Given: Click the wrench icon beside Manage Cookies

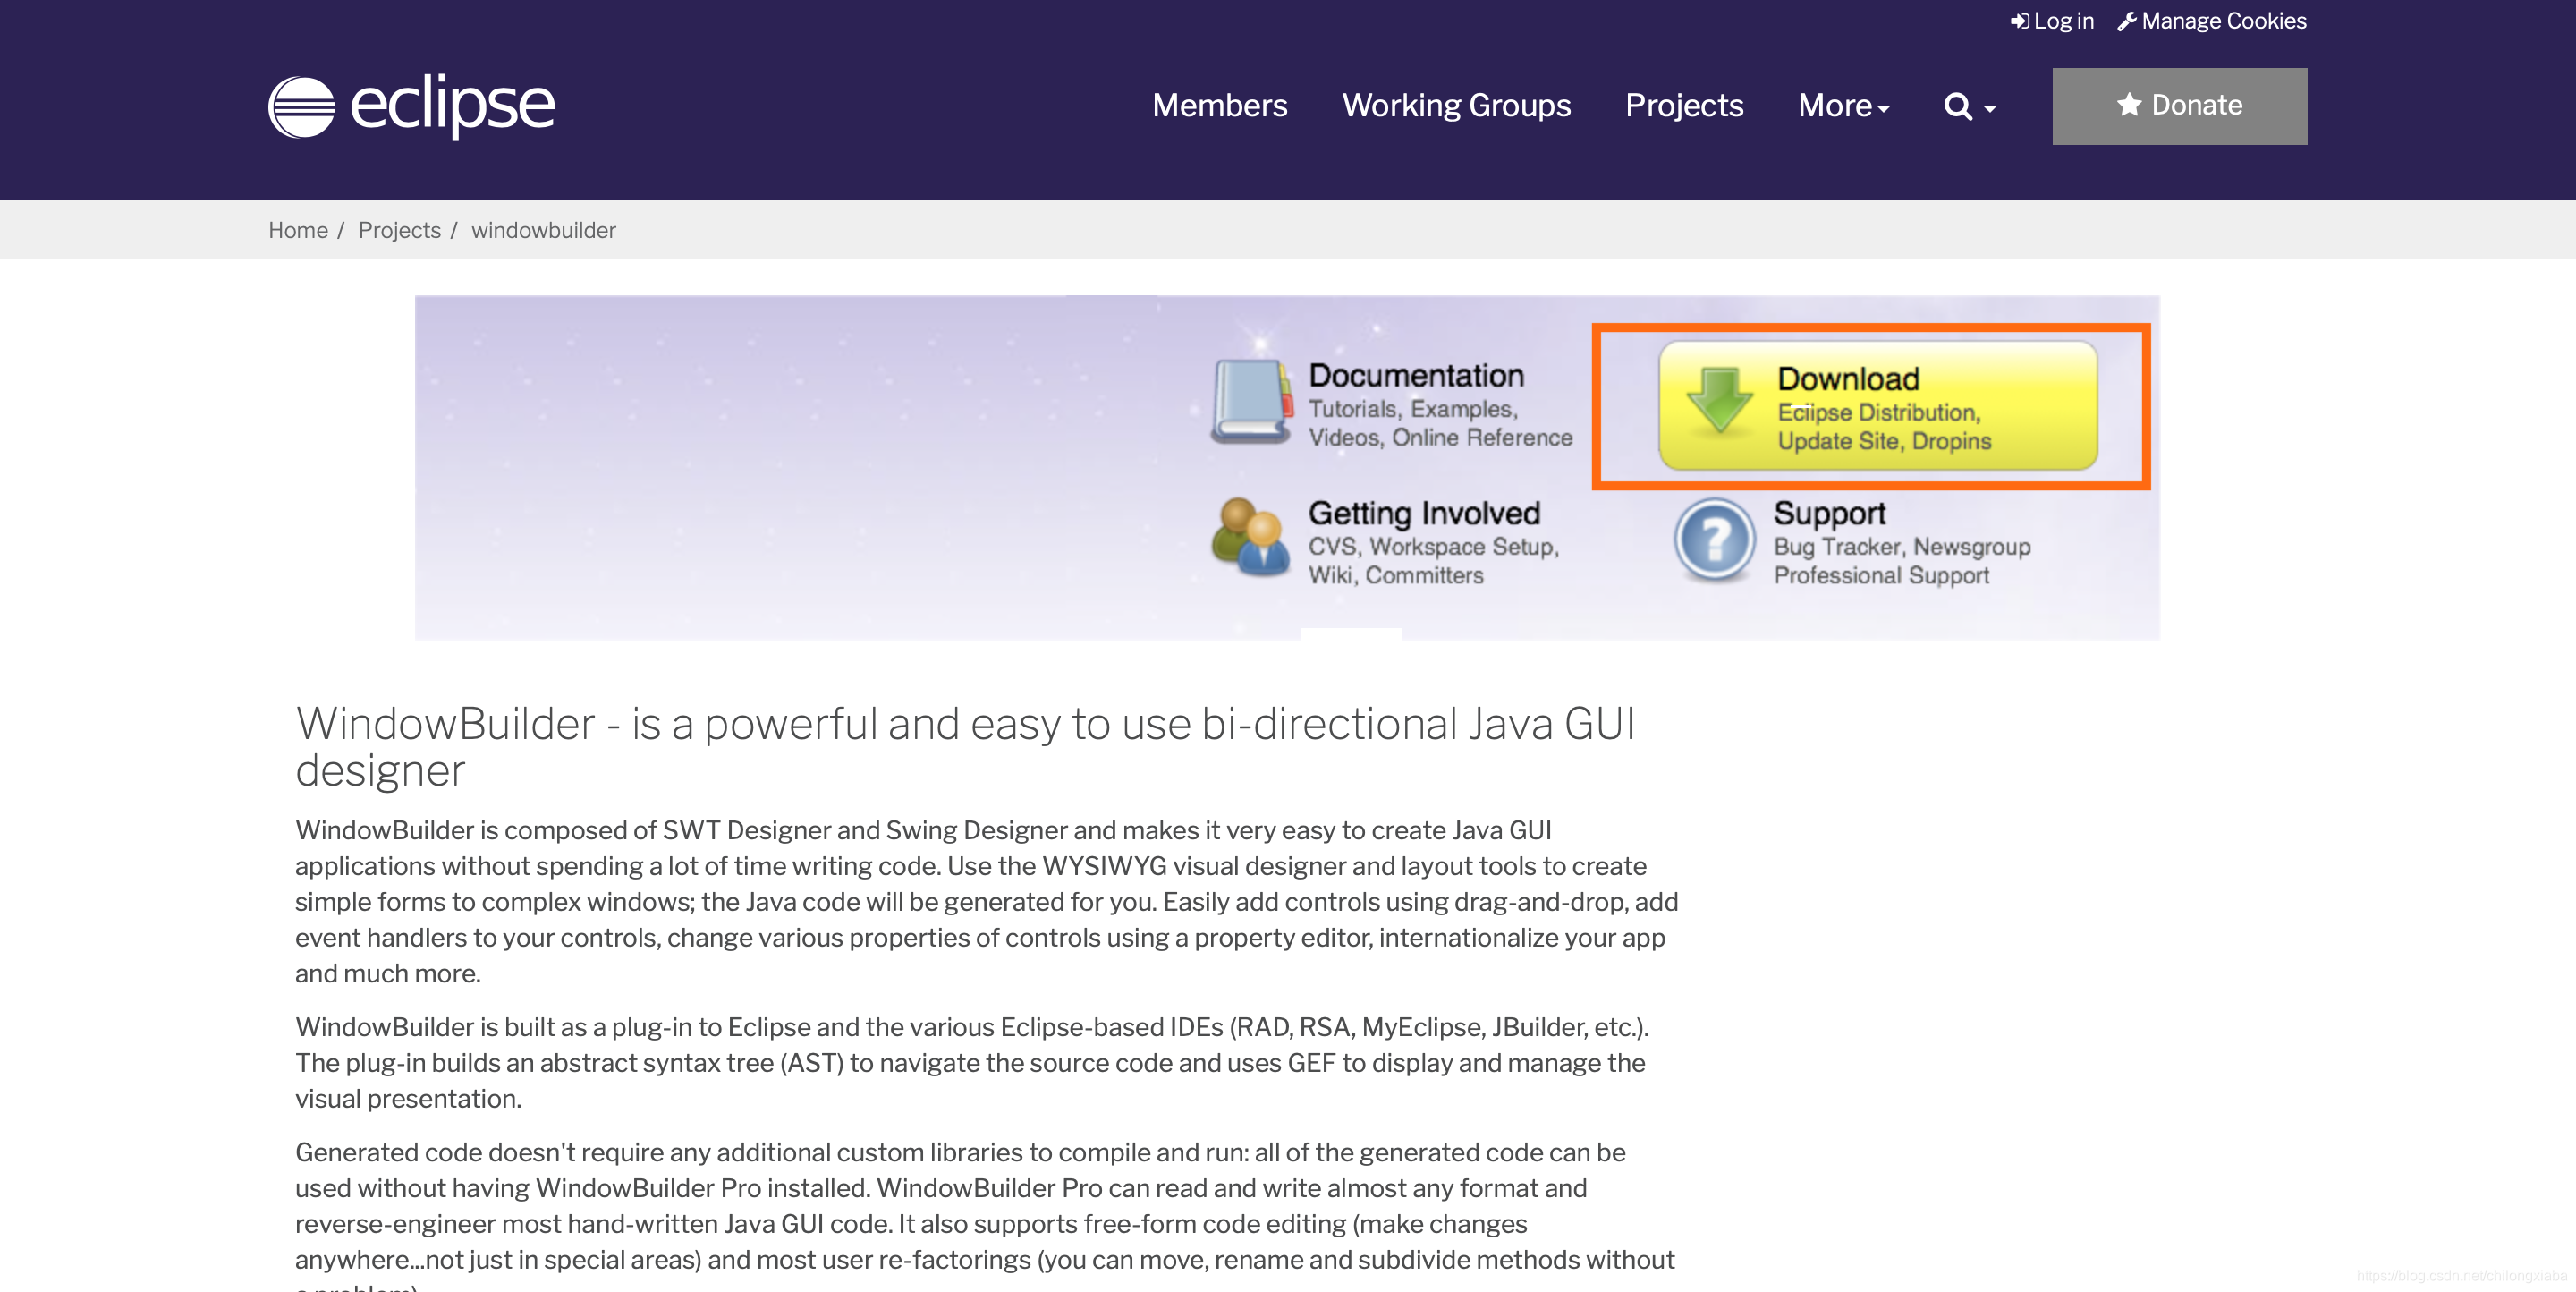Looking at the screenshot, I should (2127, 21).
